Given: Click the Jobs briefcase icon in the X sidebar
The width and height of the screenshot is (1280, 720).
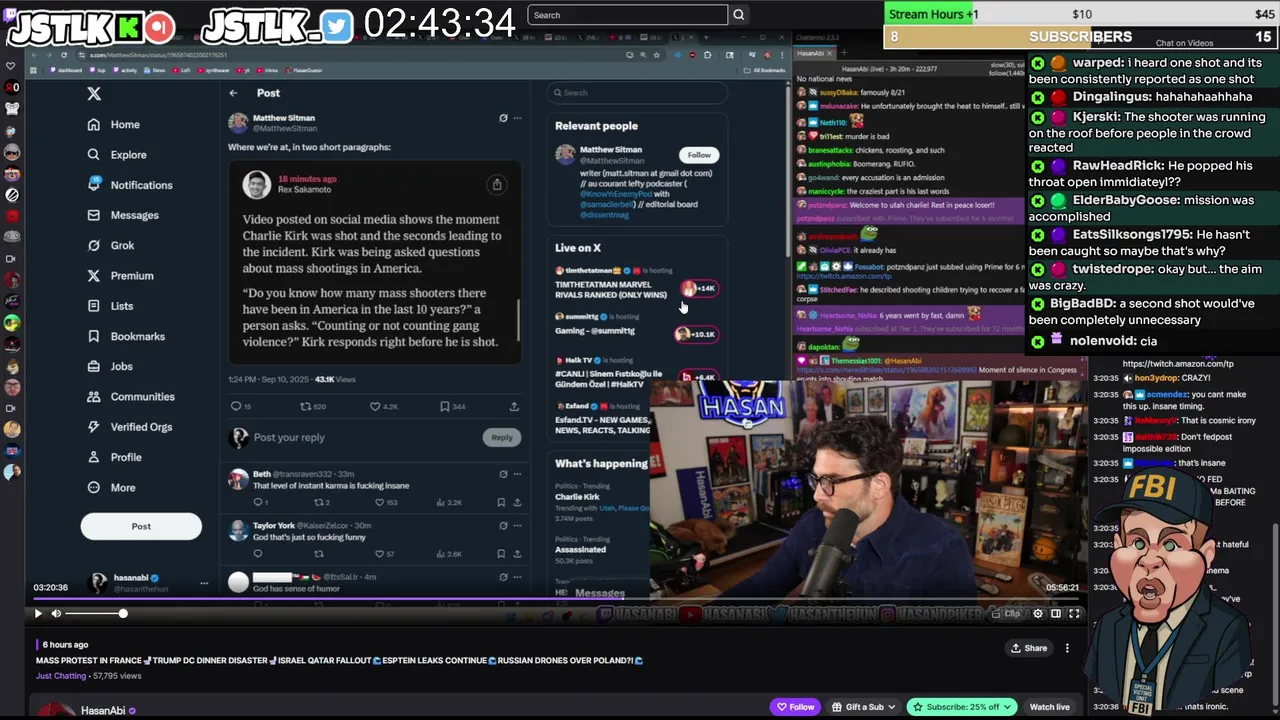Looking at the screenshot, I should (x=94, y=366).
